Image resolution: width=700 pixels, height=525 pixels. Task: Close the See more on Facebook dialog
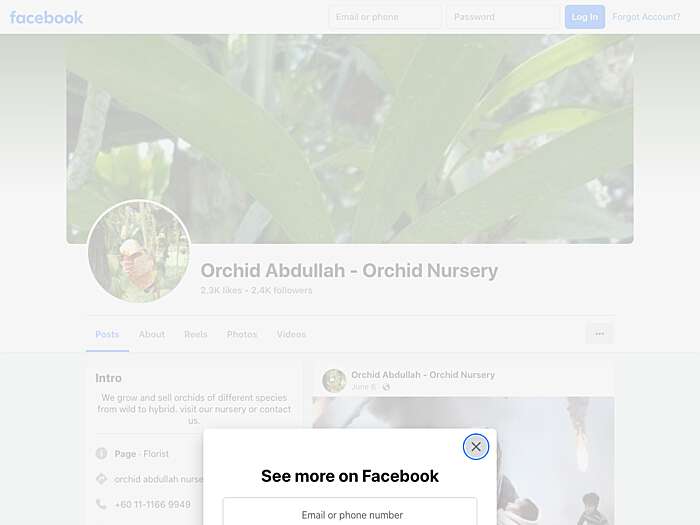[x=475, y=446]
